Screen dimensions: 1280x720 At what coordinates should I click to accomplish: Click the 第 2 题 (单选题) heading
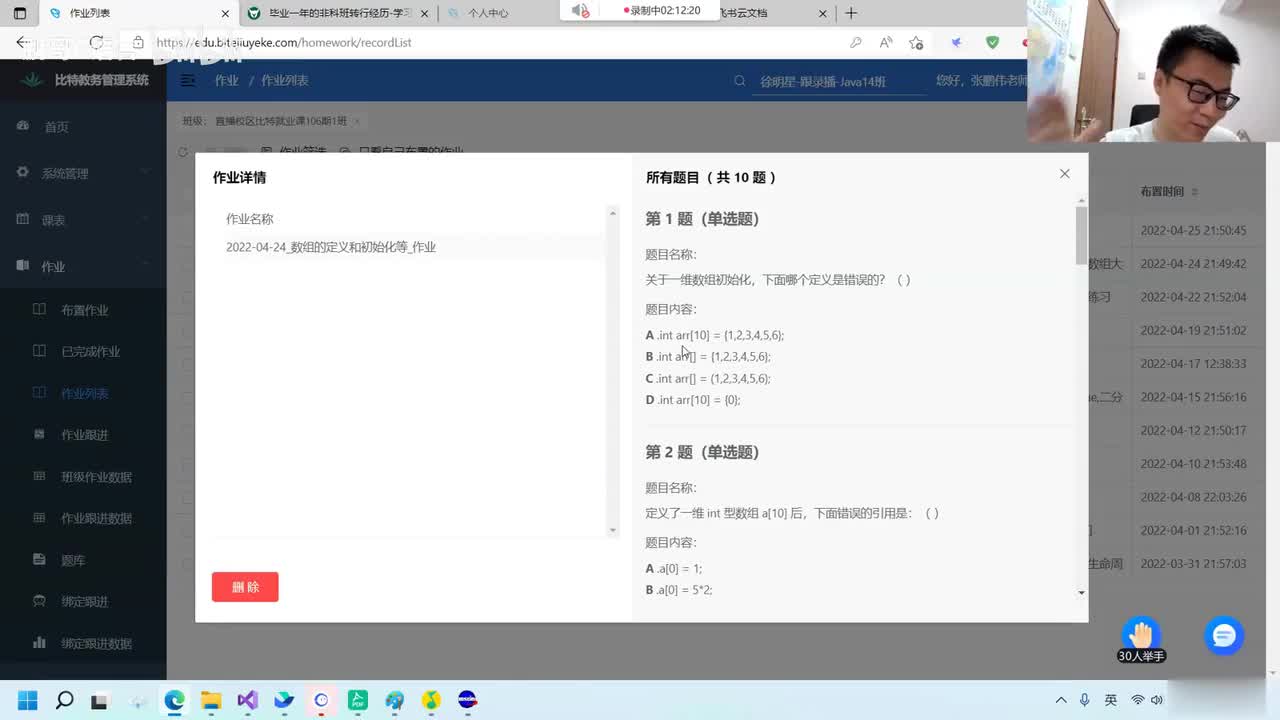tap(702, 452)
